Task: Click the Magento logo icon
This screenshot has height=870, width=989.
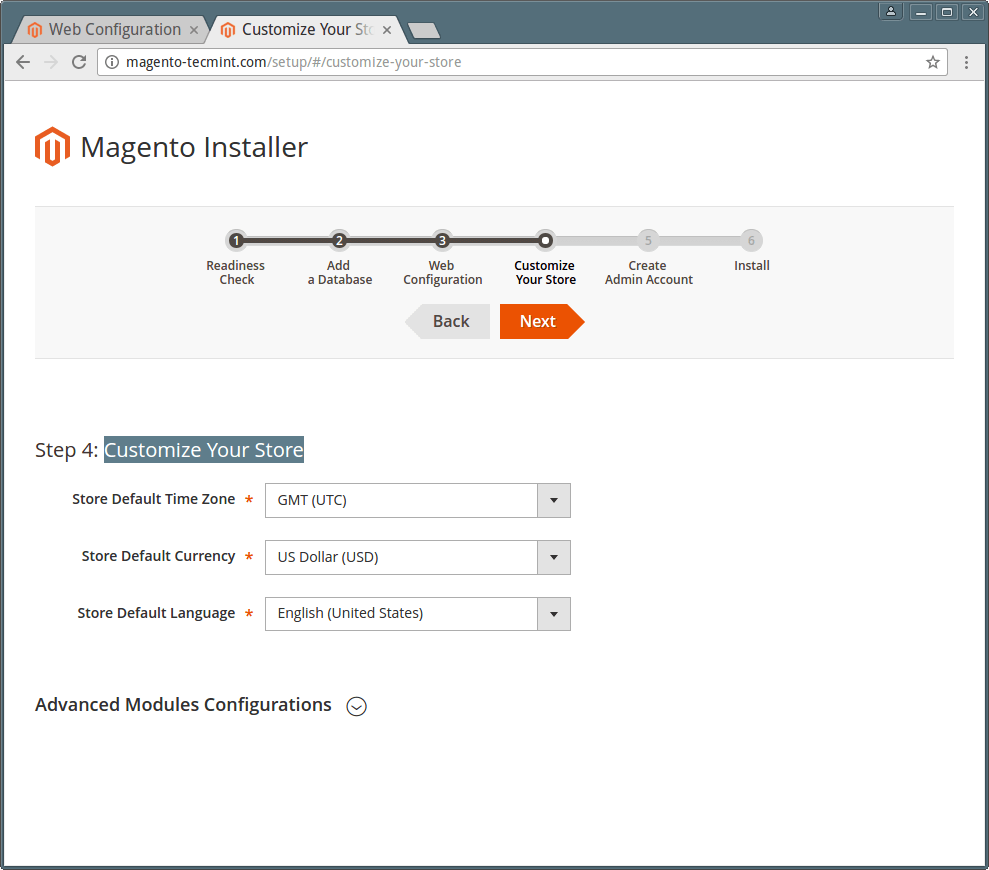Action: (x=52, y=146)
